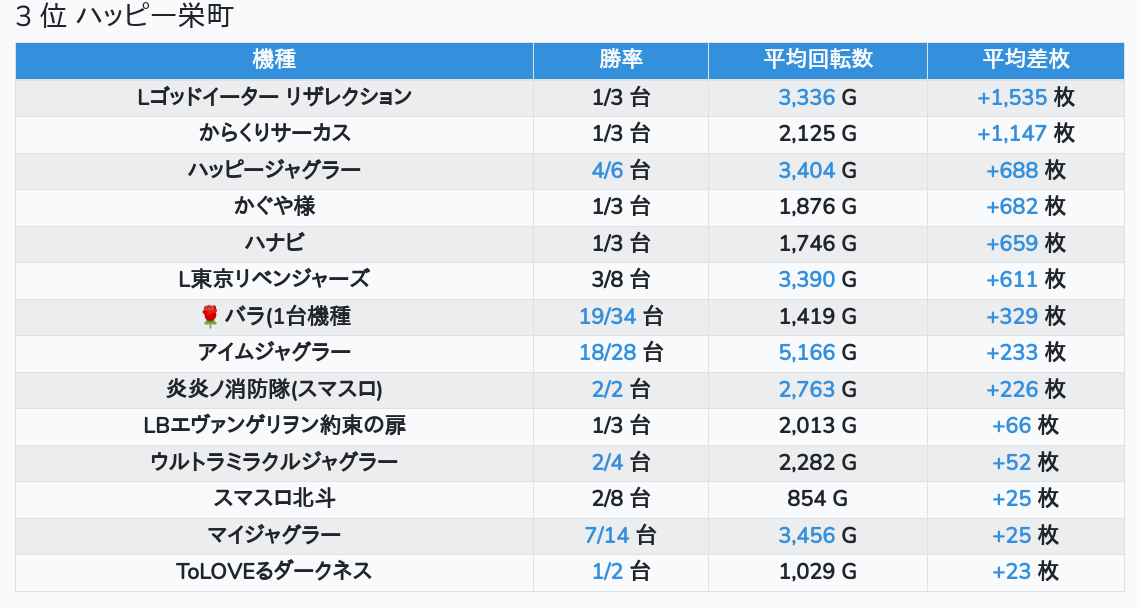Select the かぐや様 machine name

(274, 207)
